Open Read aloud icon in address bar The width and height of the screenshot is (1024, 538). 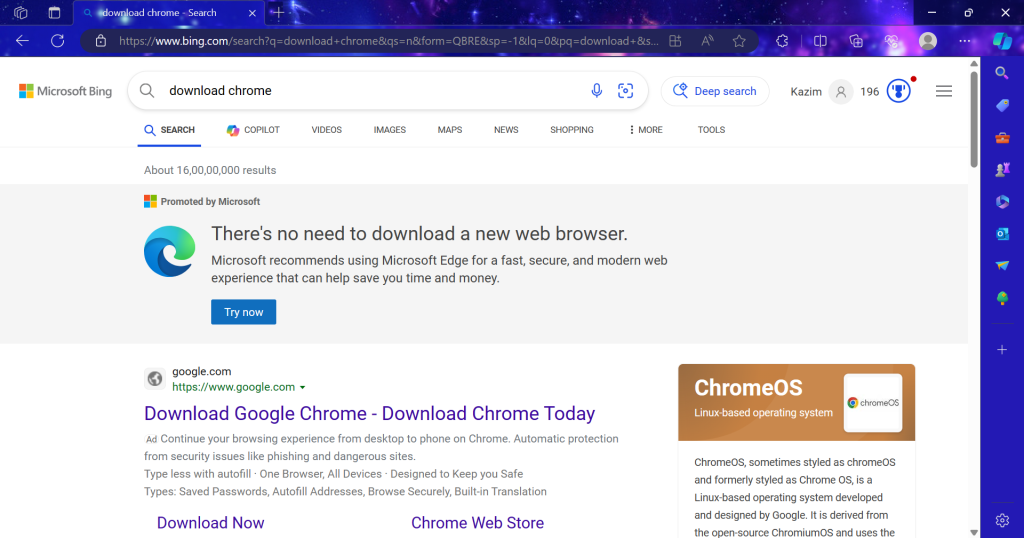(707, 41)
